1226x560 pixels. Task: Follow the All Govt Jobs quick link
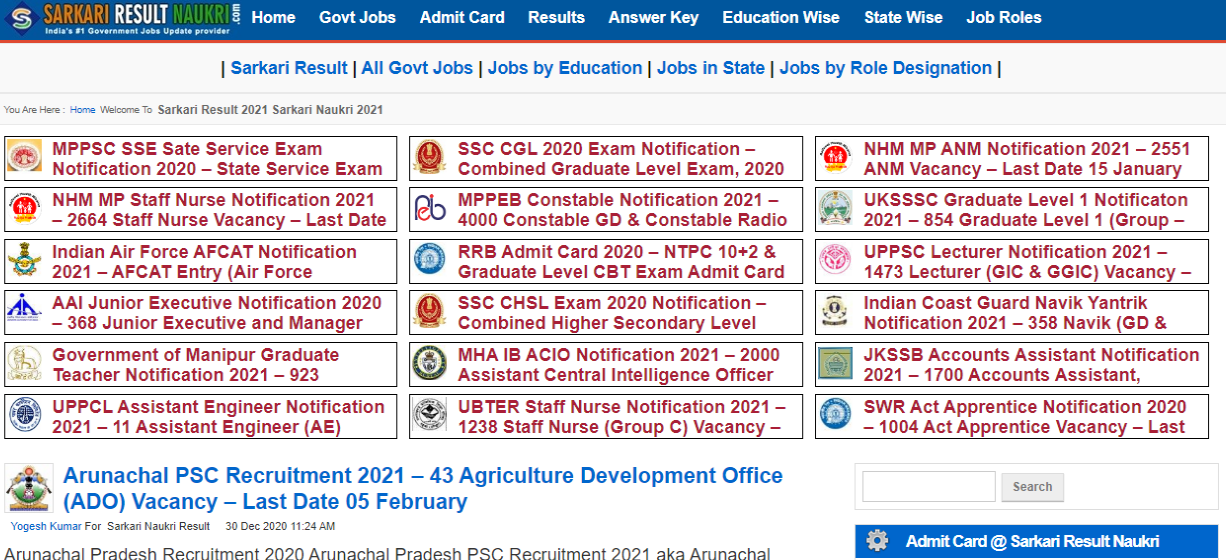click(x=417, y=68)
